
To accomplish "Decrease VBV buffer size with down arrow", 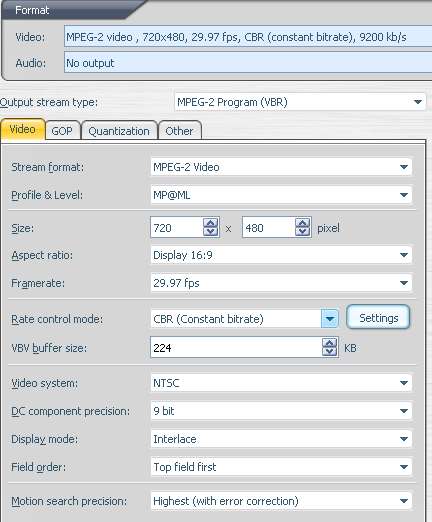I will click(x=330, y=352).
